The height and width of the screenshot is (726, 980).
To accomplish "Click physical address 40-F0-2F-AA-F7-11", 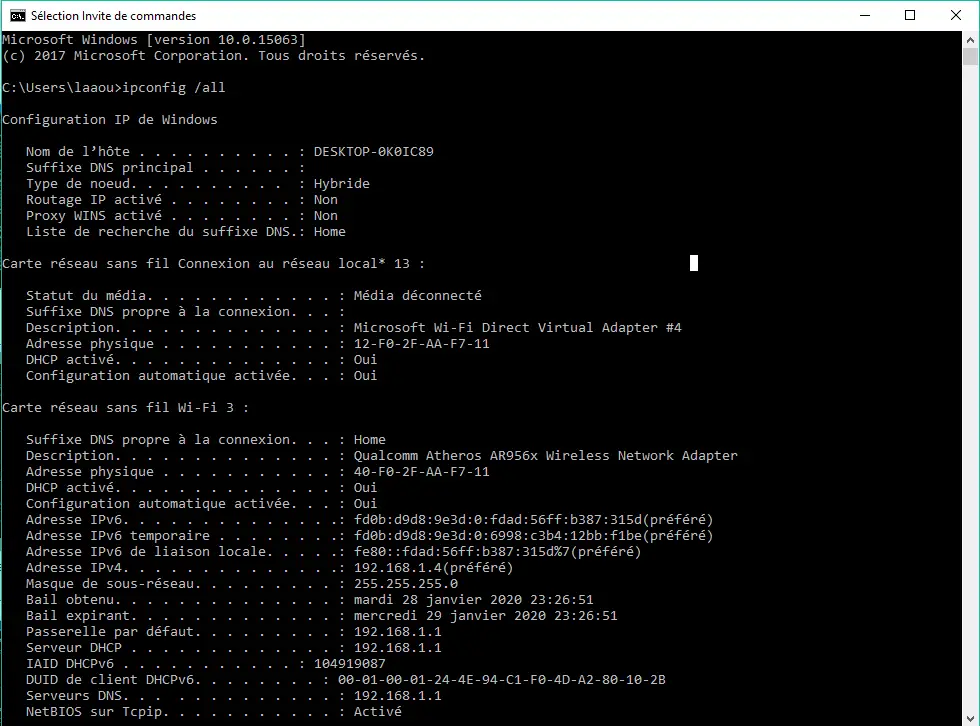I will (421, 472).
